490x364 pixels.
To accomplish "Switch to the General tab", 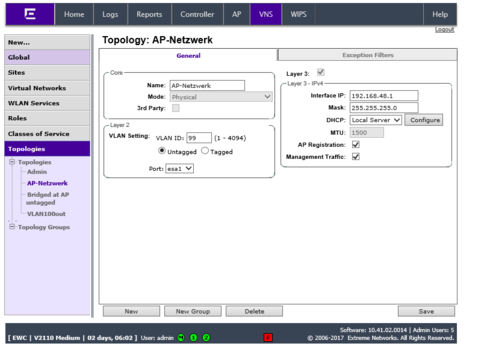I will click(188, 56).
